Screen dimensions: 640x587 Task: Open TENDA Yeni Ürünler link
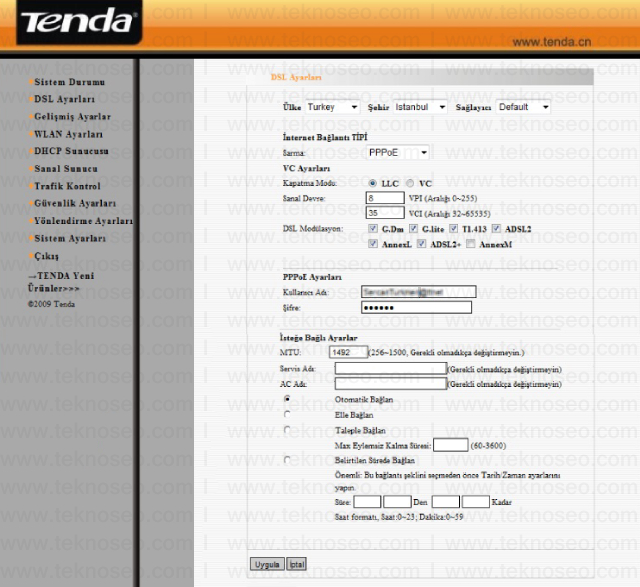61,282
